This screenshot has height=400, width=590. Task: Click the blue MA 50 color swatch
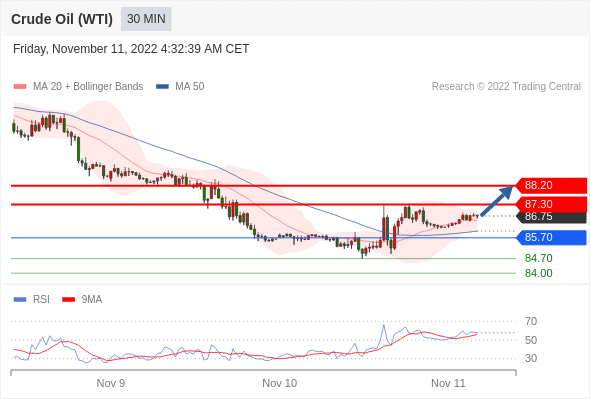coord(162,87)
